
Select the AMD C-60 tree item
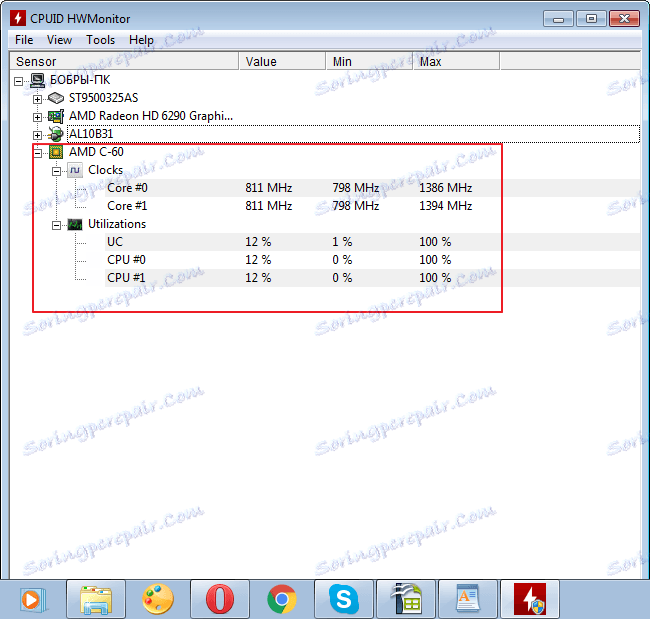point(96,152)
